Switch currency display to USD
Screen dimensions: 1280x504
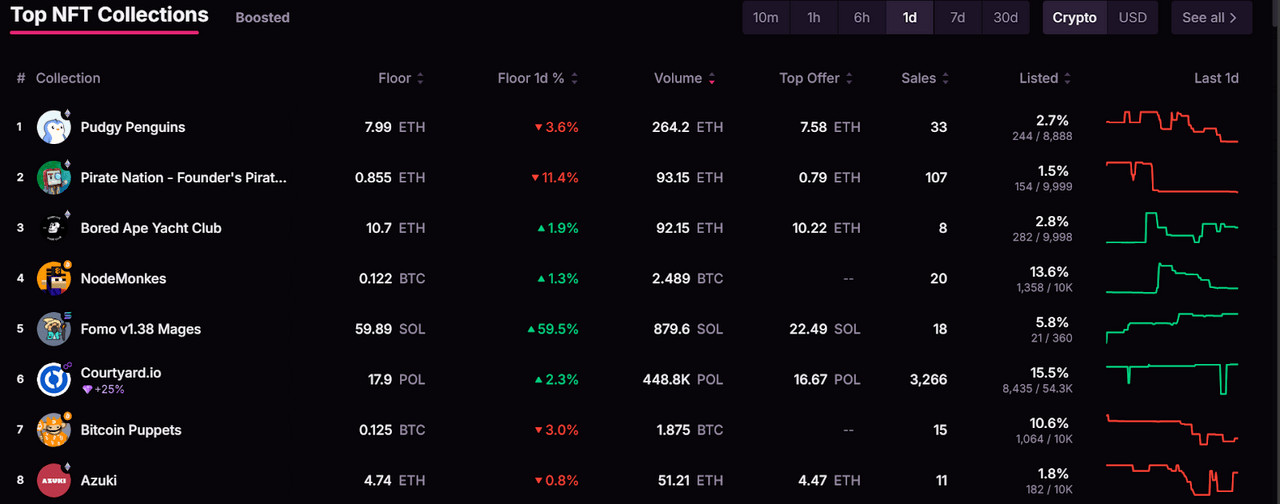tap(1132, 18)
